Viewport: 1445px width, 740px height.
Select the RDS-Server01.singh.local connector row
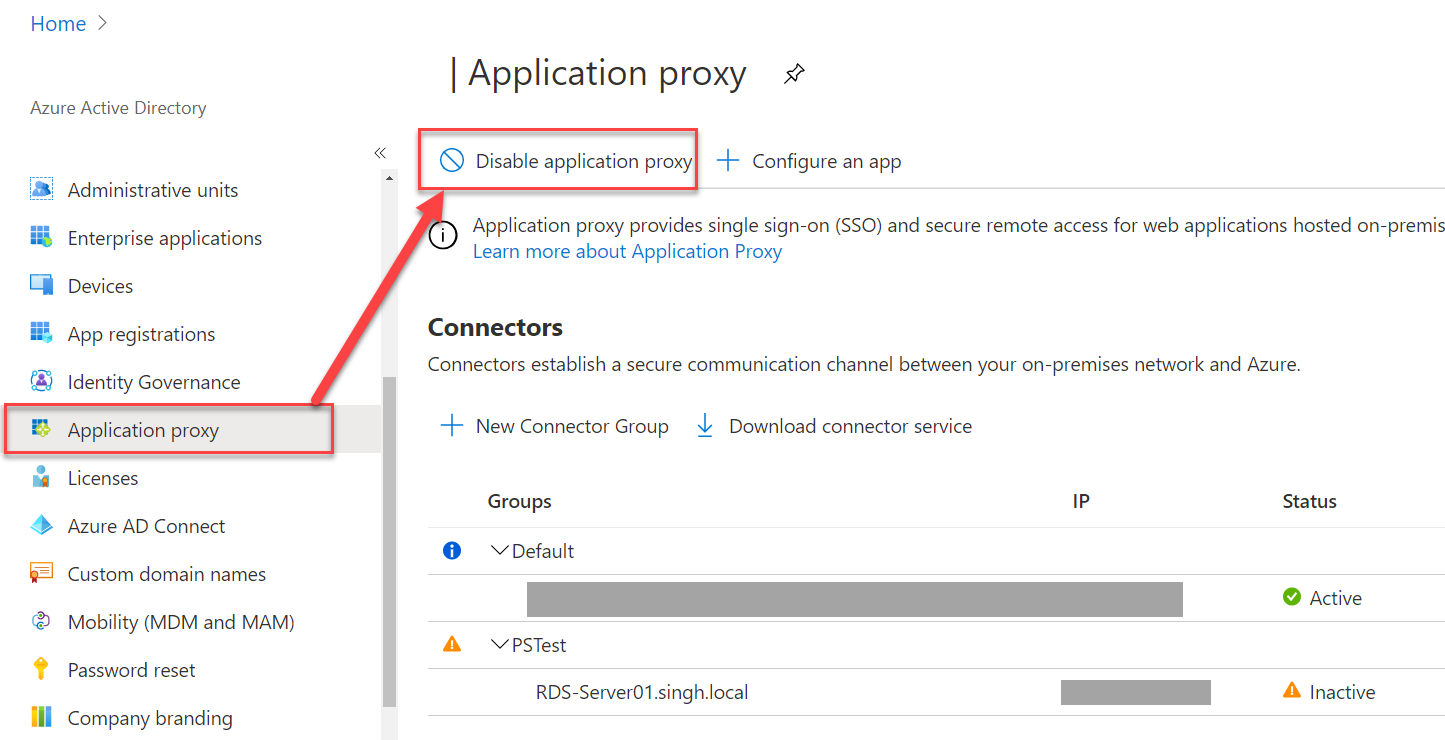[642, 692]
